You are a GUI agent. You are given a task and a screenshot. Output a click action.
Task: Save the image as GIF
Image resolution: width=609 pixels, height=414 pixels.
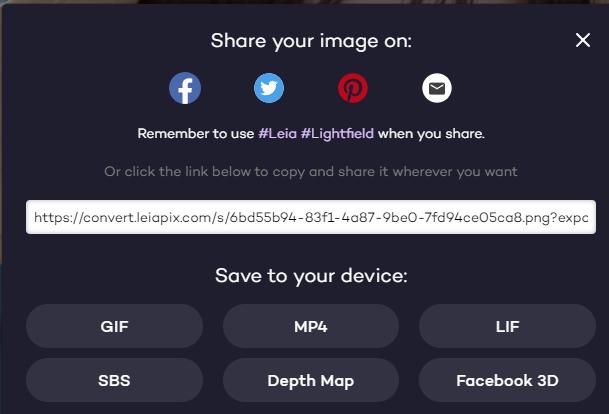coord(114,326)
